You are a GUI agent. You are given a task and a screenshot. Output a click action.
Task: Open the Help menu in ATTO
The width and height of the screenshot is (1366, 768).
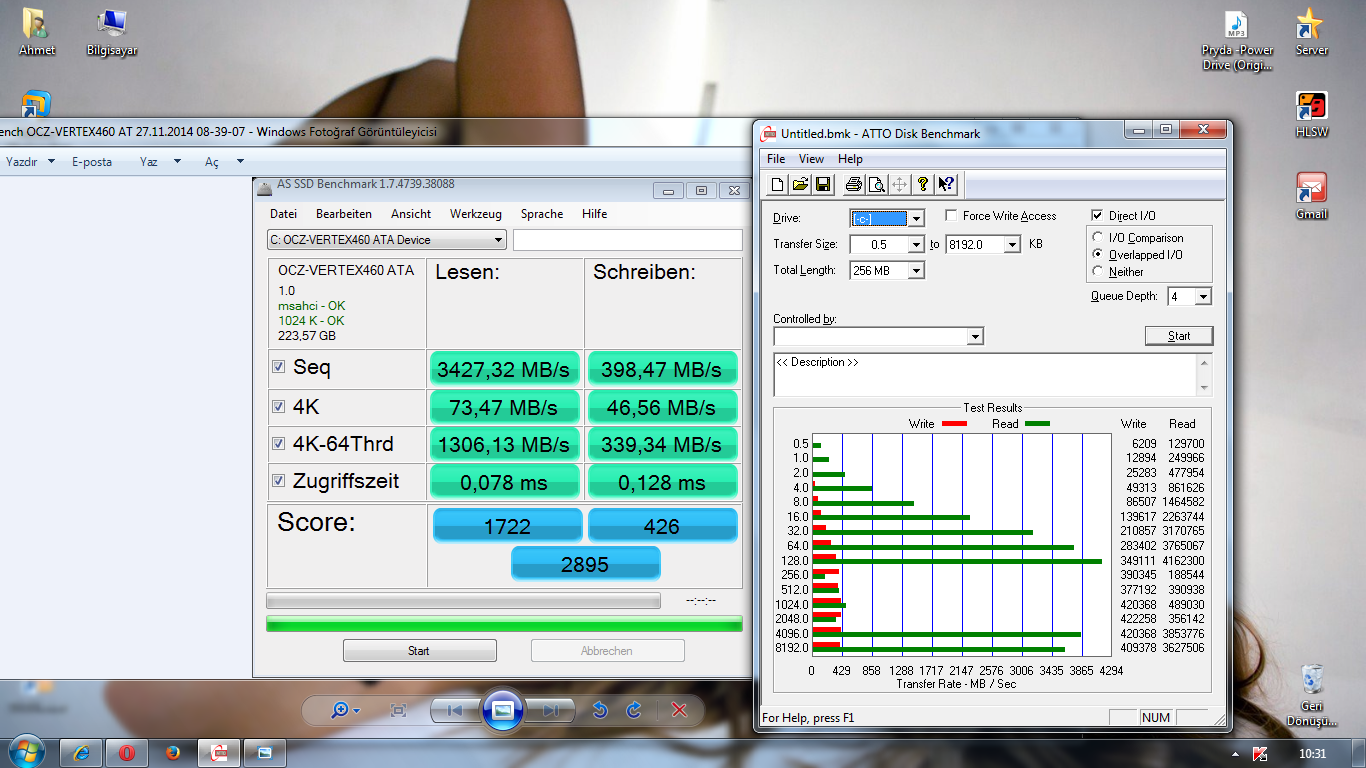850,159
